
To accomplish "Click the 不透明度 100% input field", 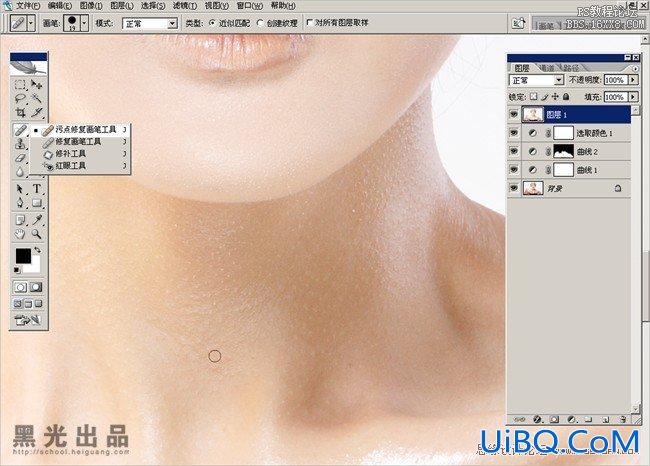I will [615, 80].
